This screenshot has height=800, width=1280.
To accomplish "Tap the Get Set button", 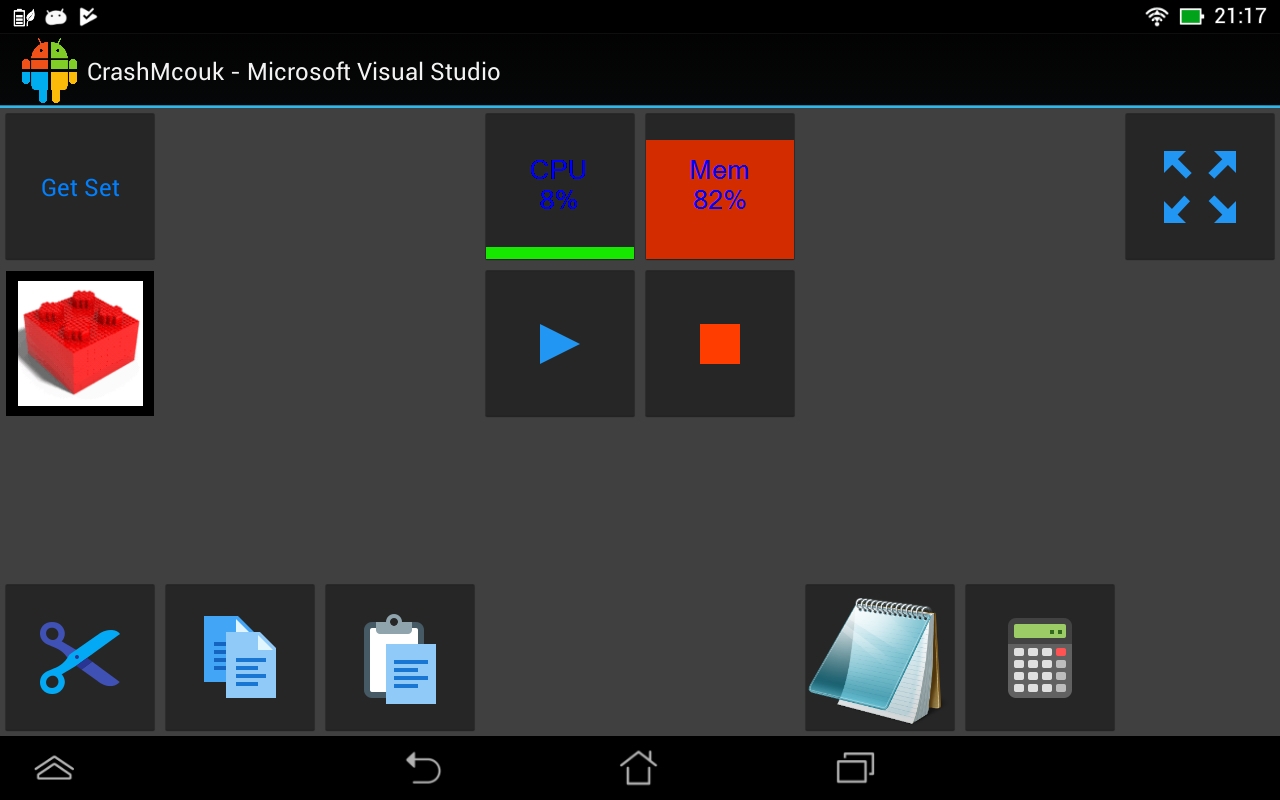I will (80, 187).
